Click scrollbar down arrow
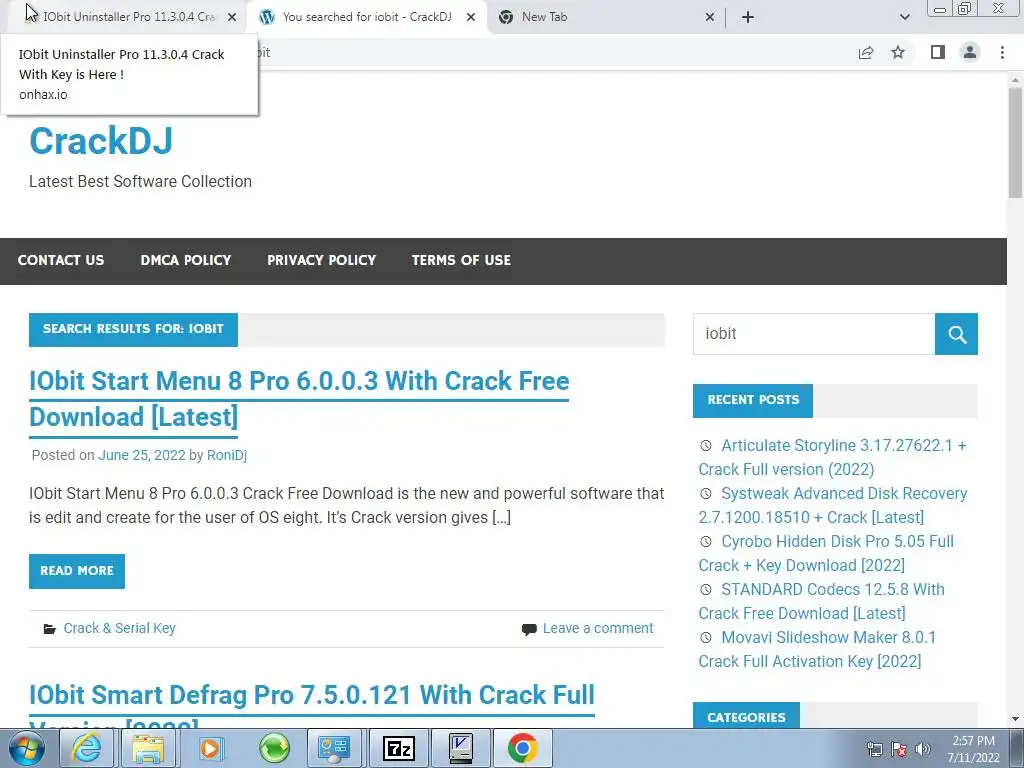This screenshot has width=1024, height=768. coord(1015,719)
